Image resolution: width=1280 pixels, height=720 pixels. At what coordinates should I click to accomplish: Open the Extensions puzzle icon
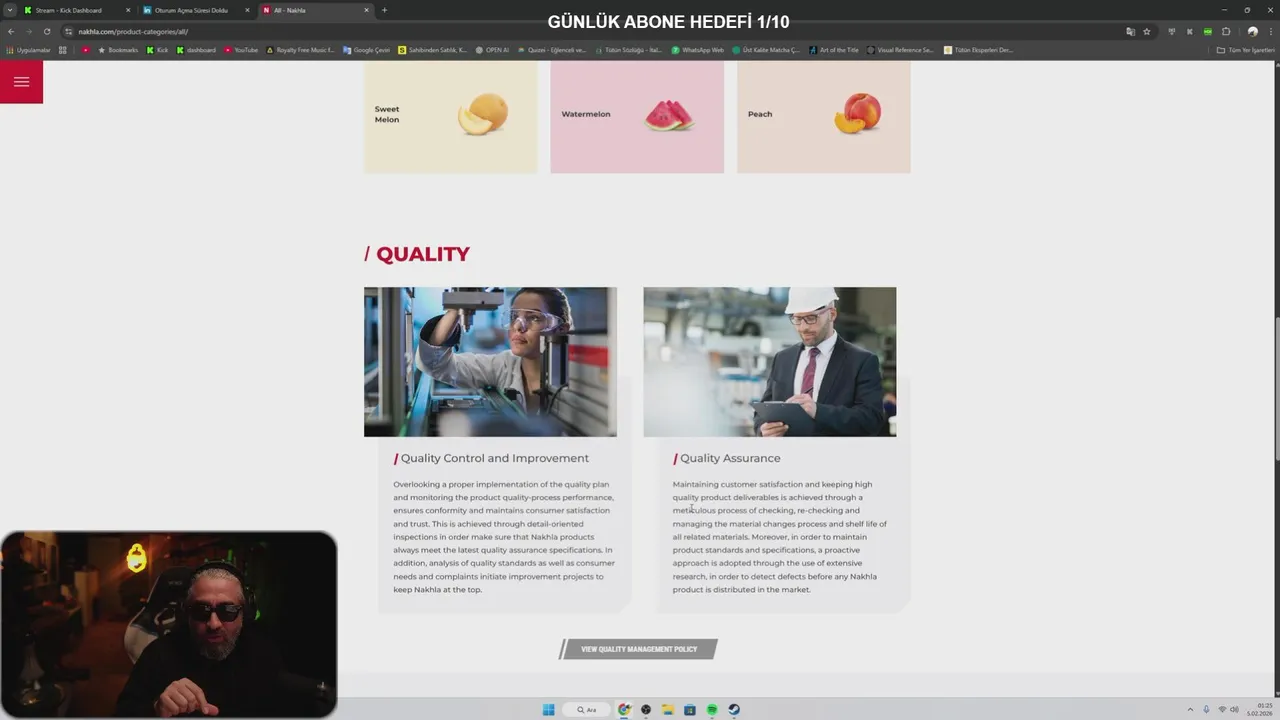[x=1226, y=31]
